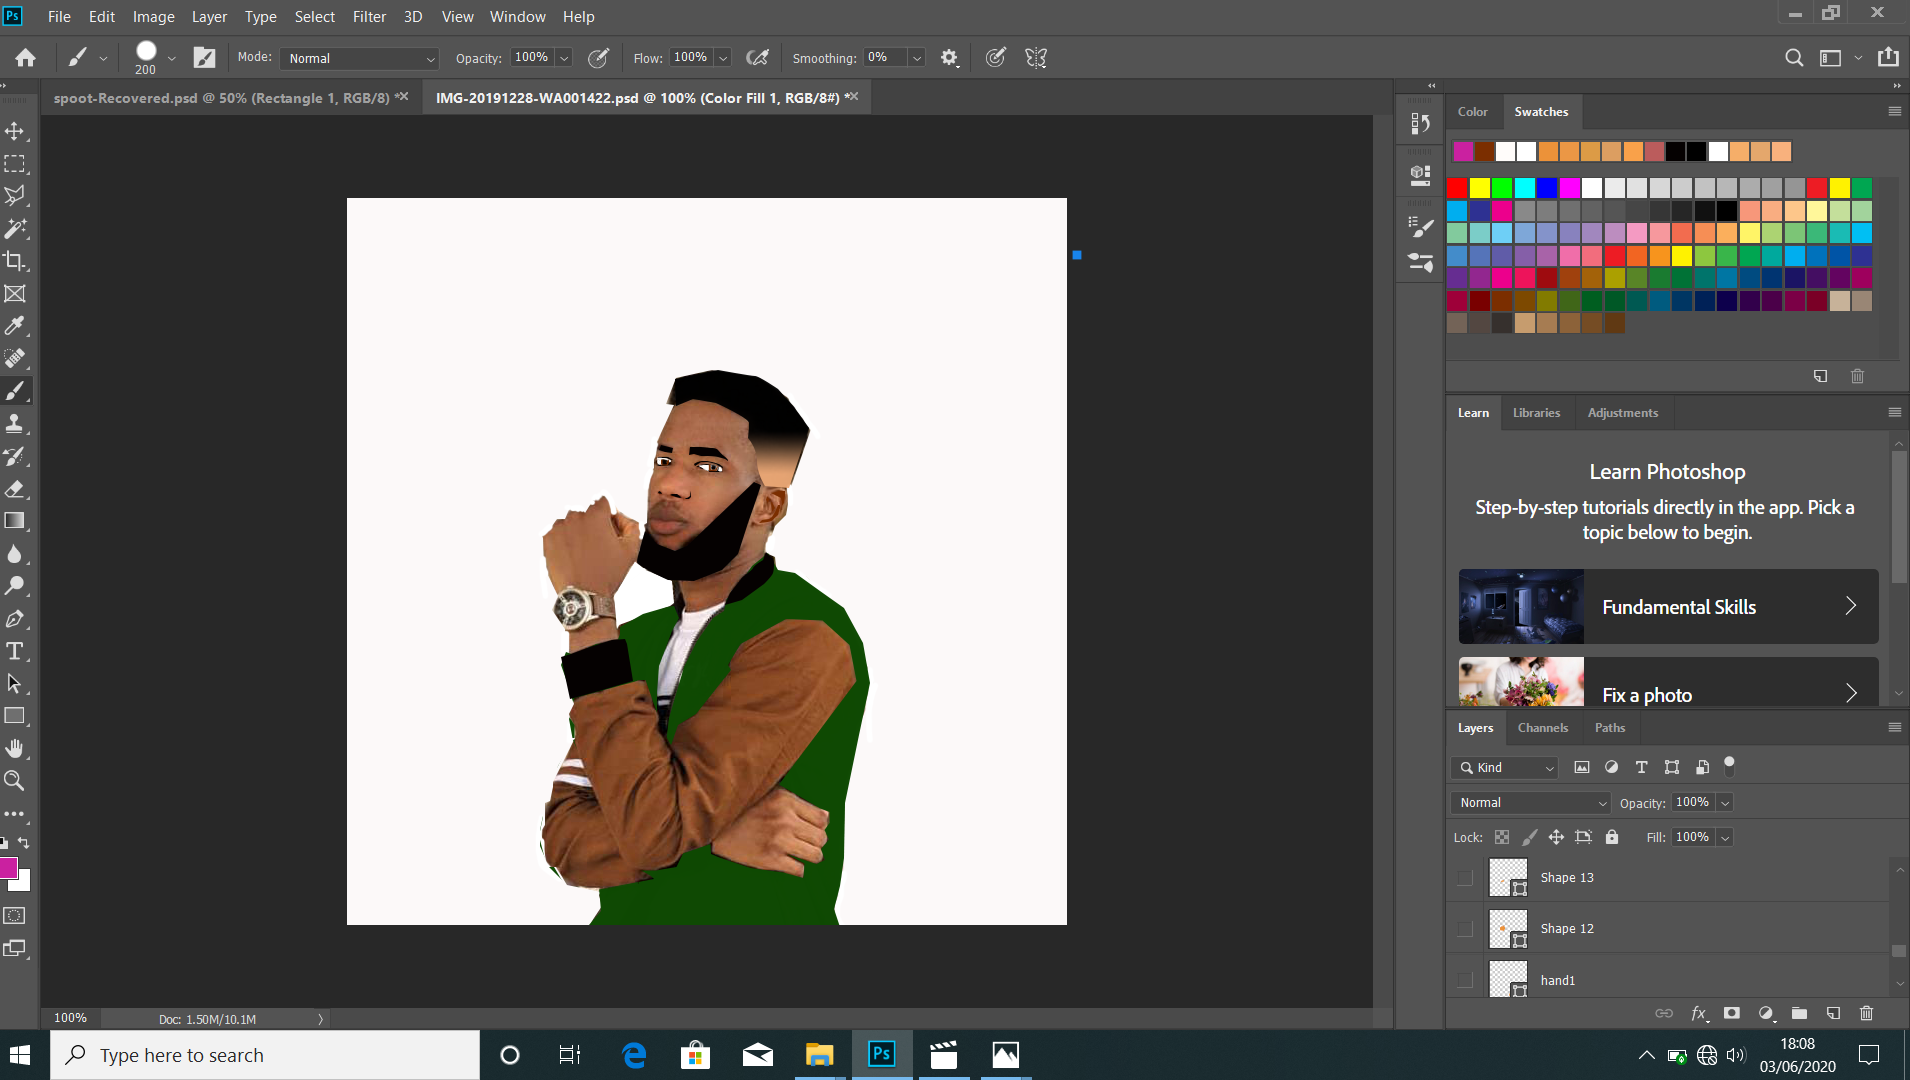The image size is (1910, 1080).
Task: Select the Horizontal Type tool
Action: 15,651
